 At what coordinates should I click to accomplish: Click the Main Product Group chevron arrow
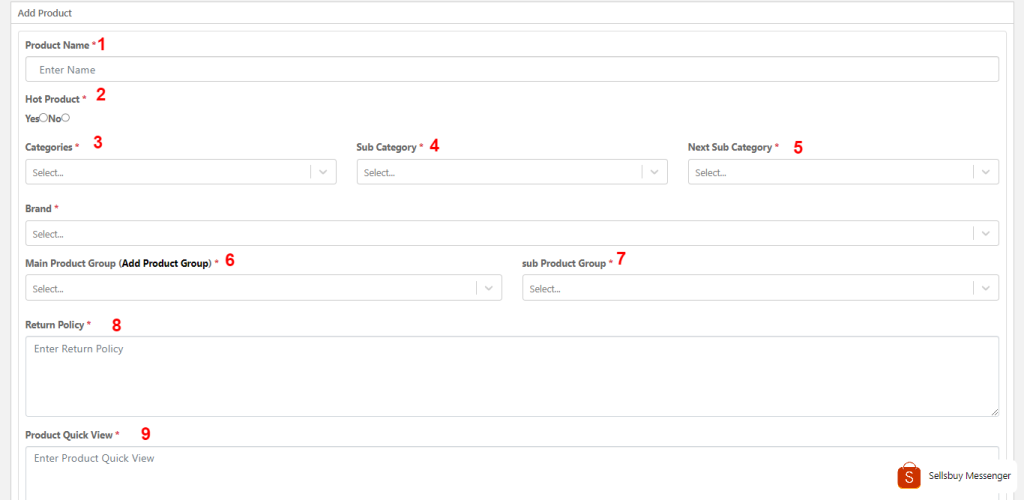[488, 288]
